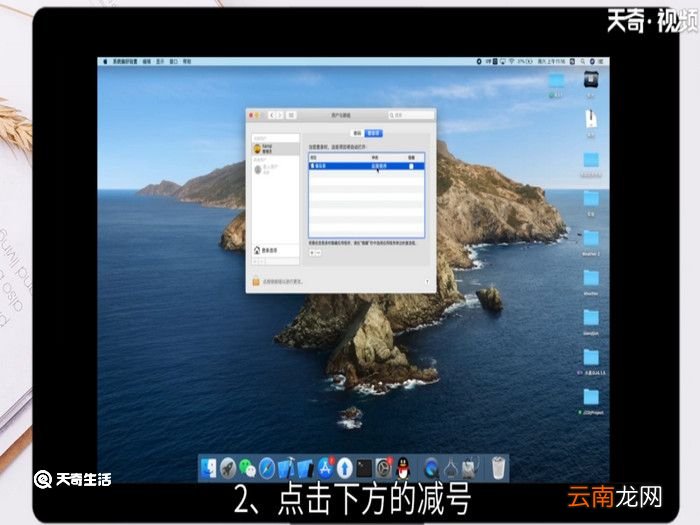Click the 种类 column header
The image size is (700, 525).
click(375, 158)
